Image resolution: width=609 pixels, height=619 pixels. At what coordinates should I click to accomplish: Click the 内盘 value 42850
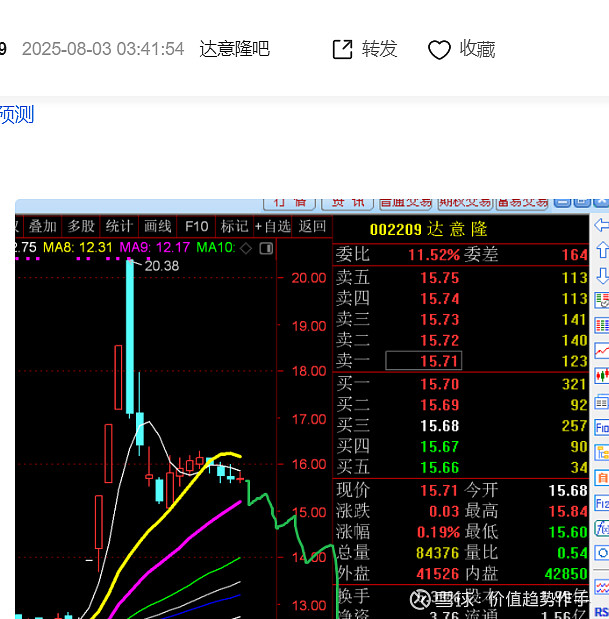click(x=566, y=574)
